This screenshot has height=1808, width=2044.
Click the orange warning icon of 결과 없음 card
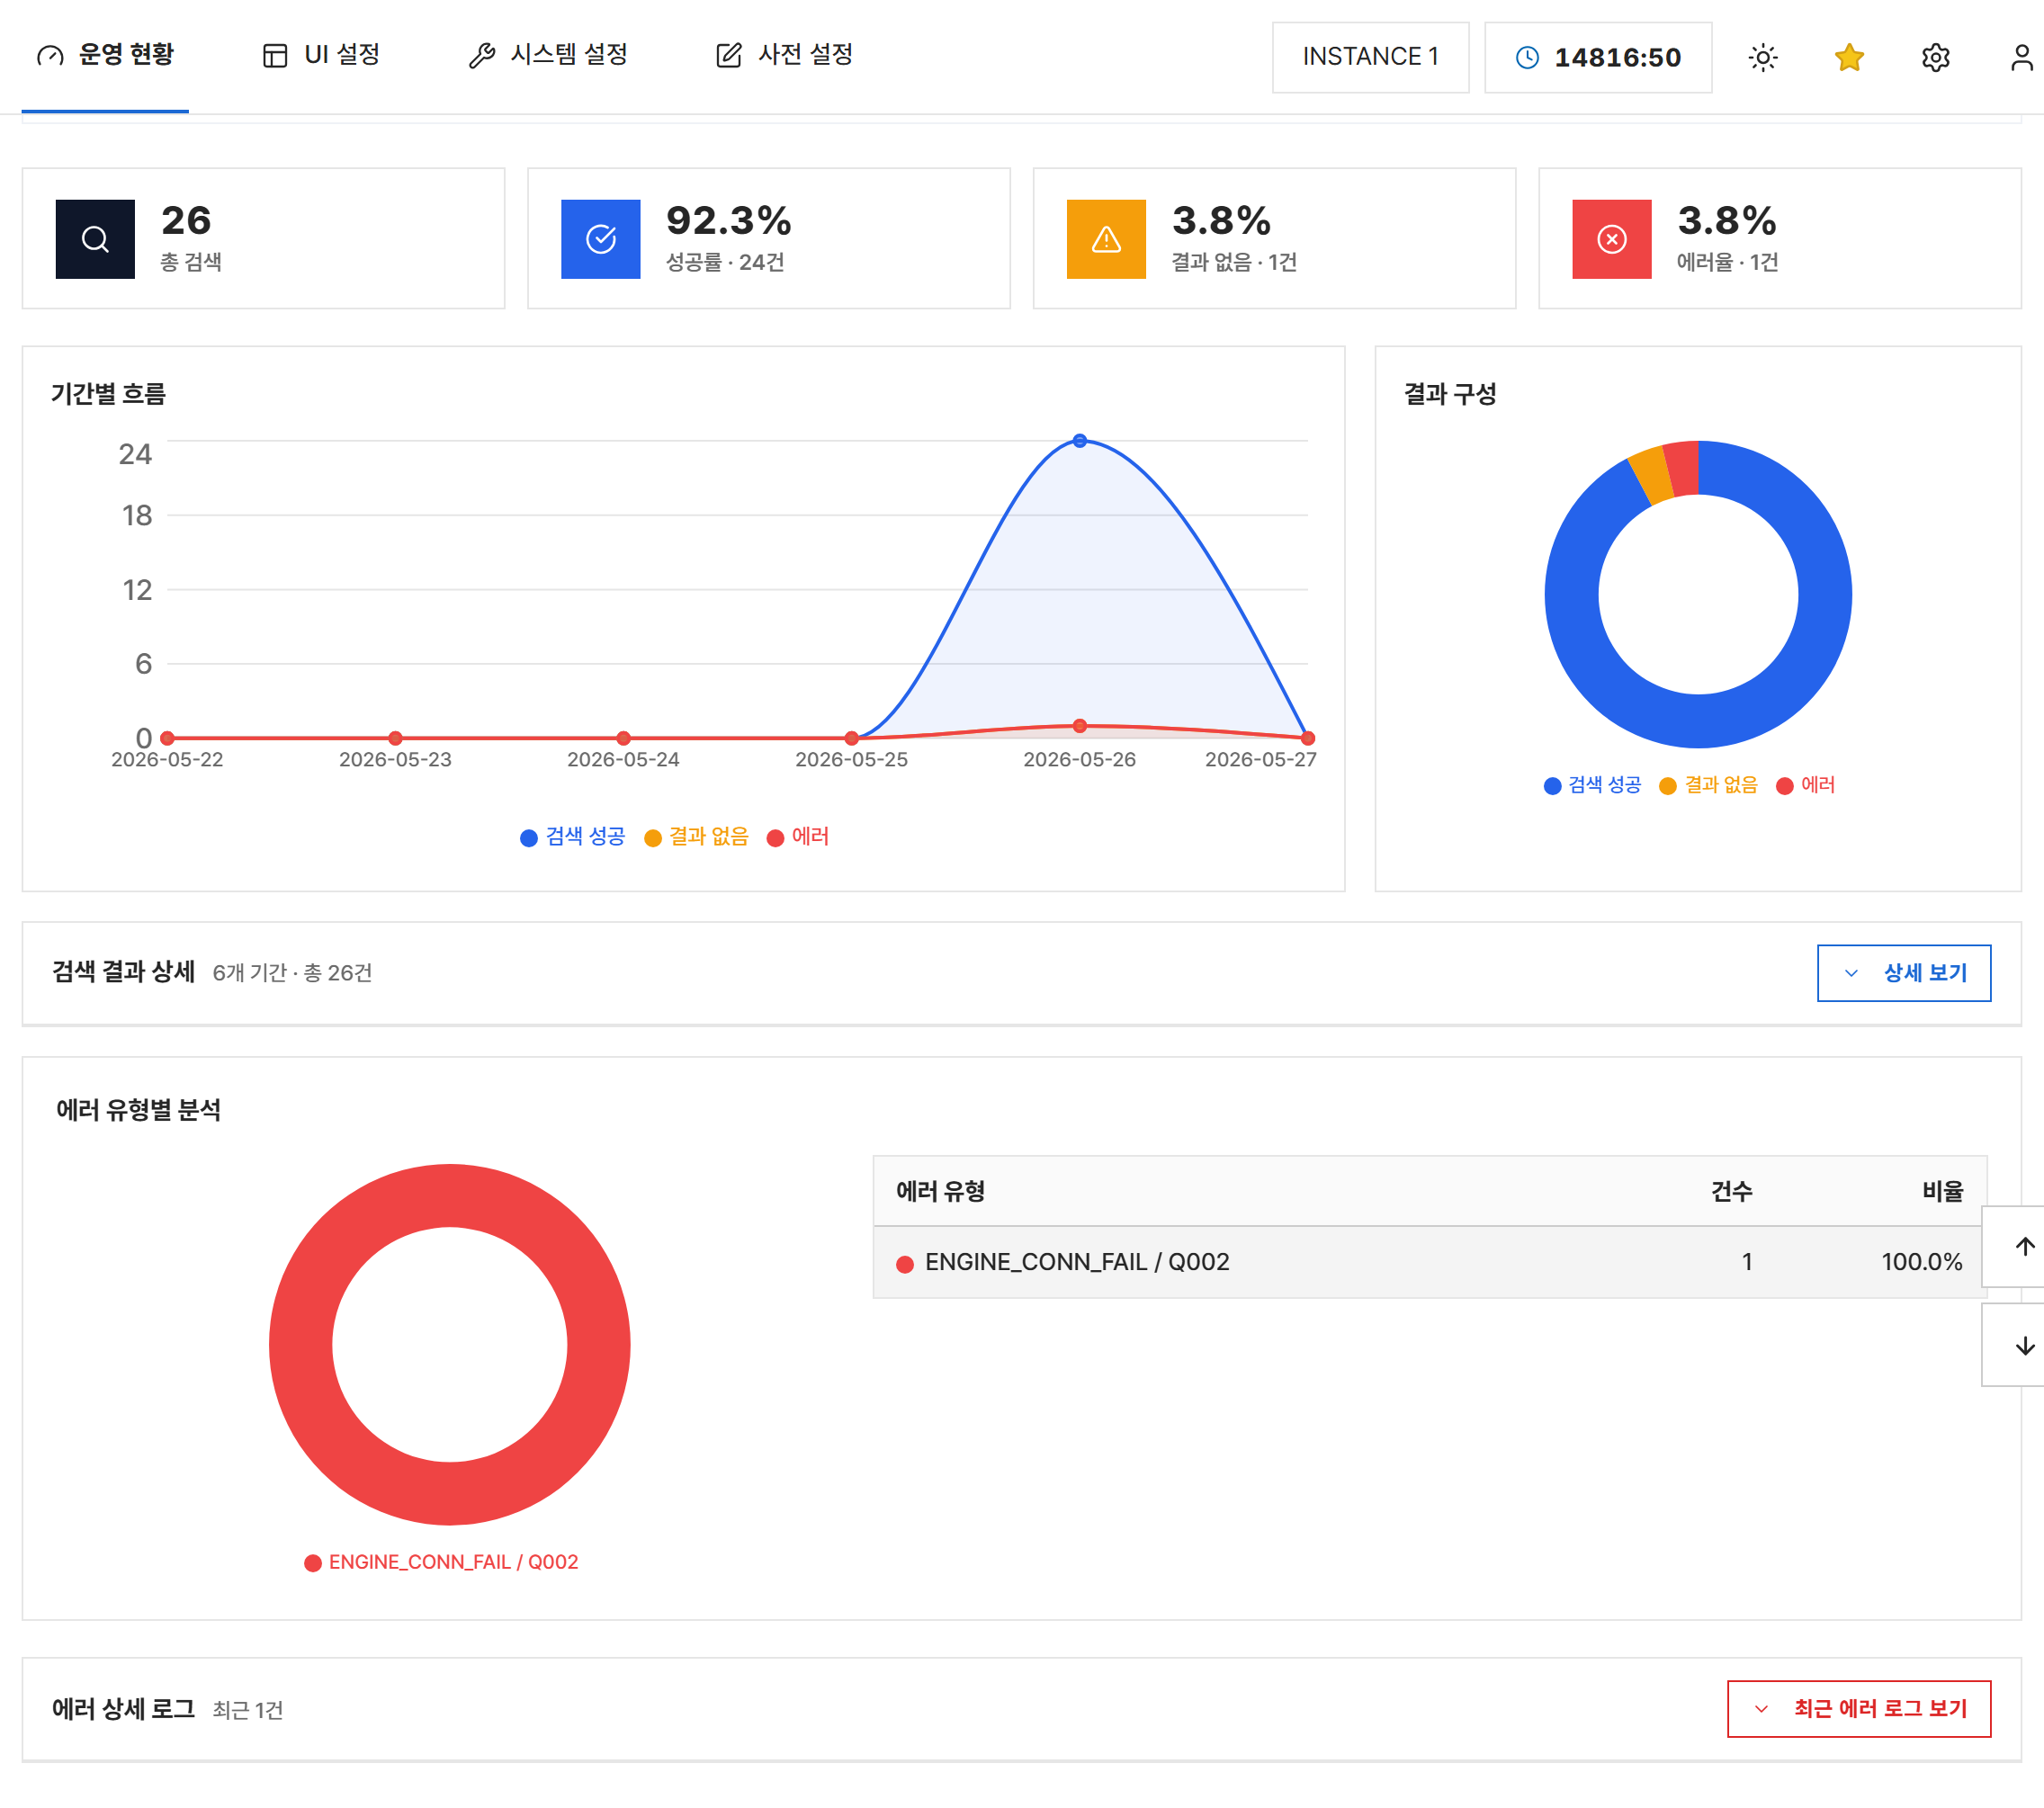pyautogui.click(x=1106, y=239)
